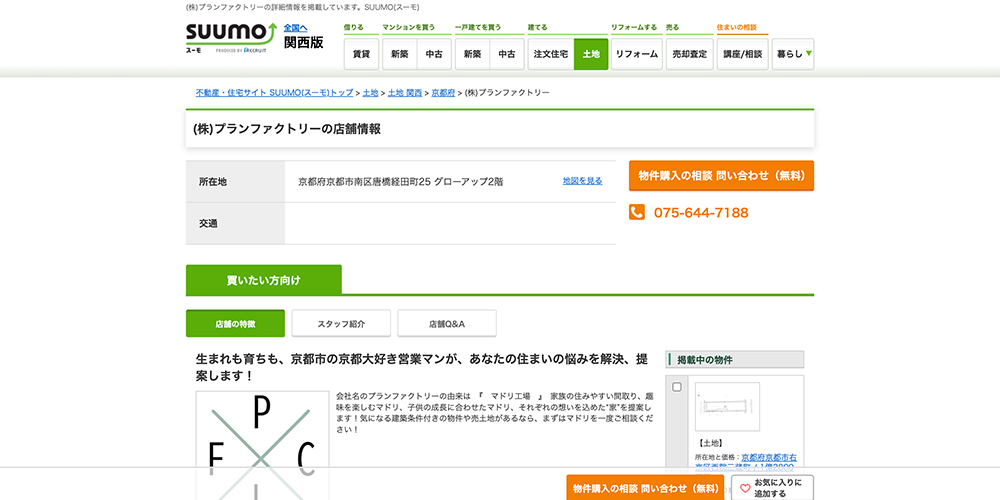Tick the checkbox beside the land listing
Screen dimensions: 1000x500
(x=677, y=386)
